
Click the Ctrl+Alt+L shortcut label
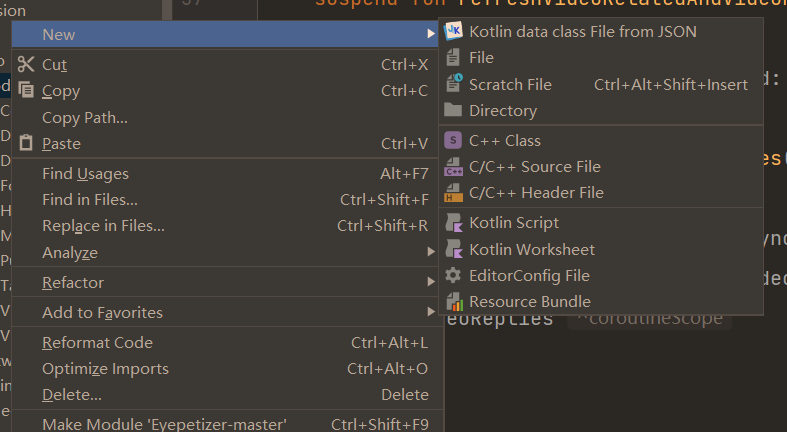389,343
